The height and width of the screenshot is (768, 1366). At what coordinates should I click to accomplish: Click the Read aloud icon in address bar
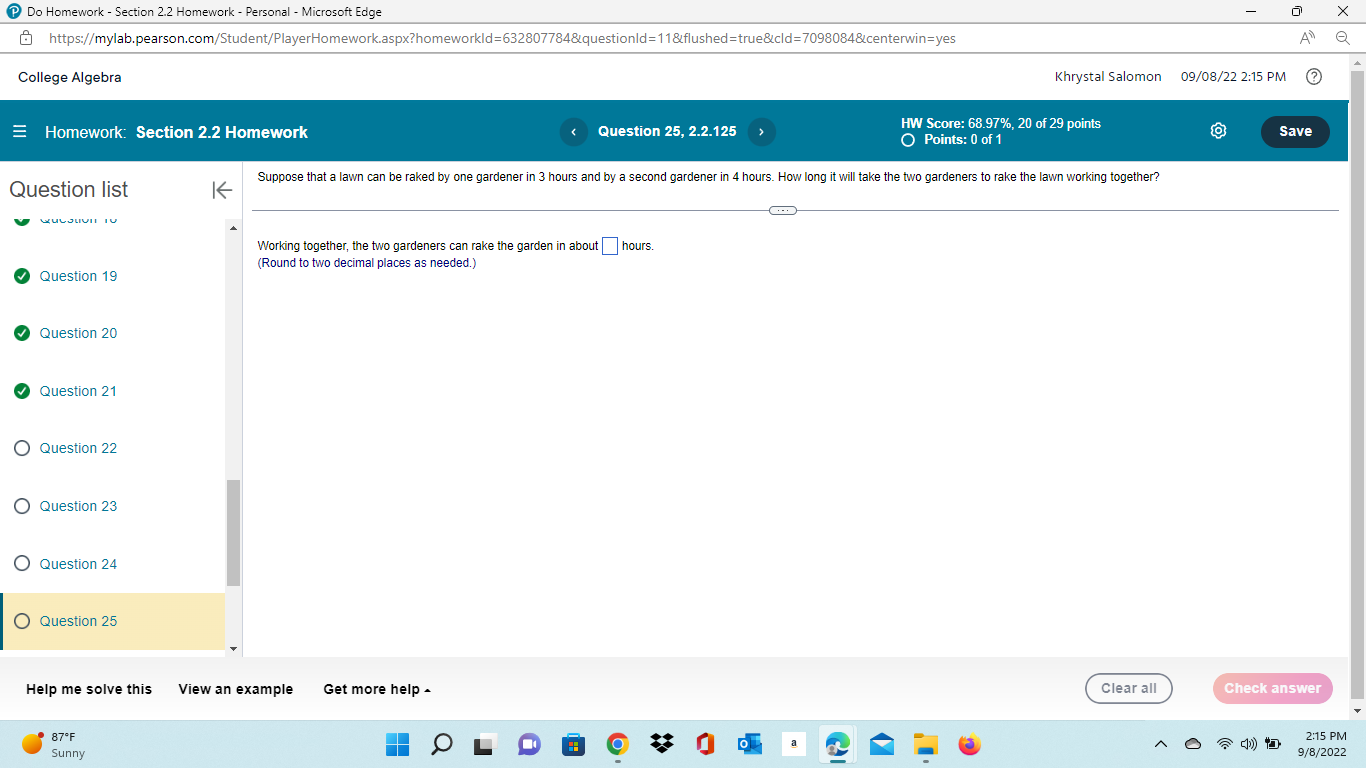pos(1306,38)
